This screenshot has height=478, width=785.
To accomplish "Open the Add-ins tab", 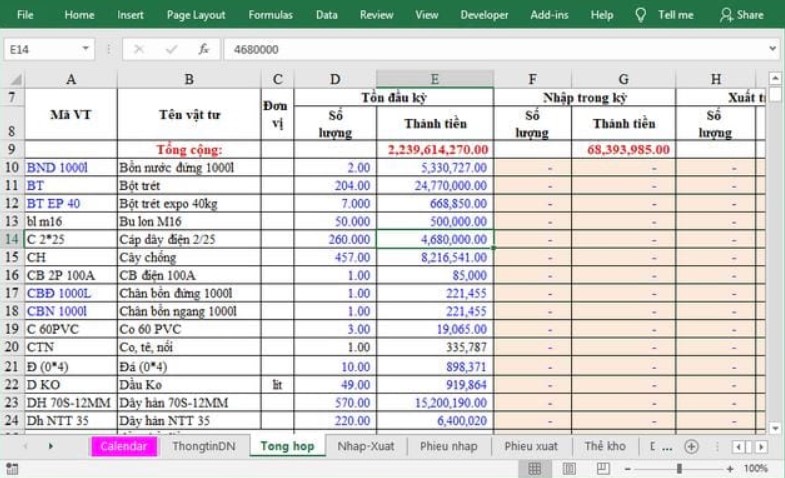I will point(549,15).
